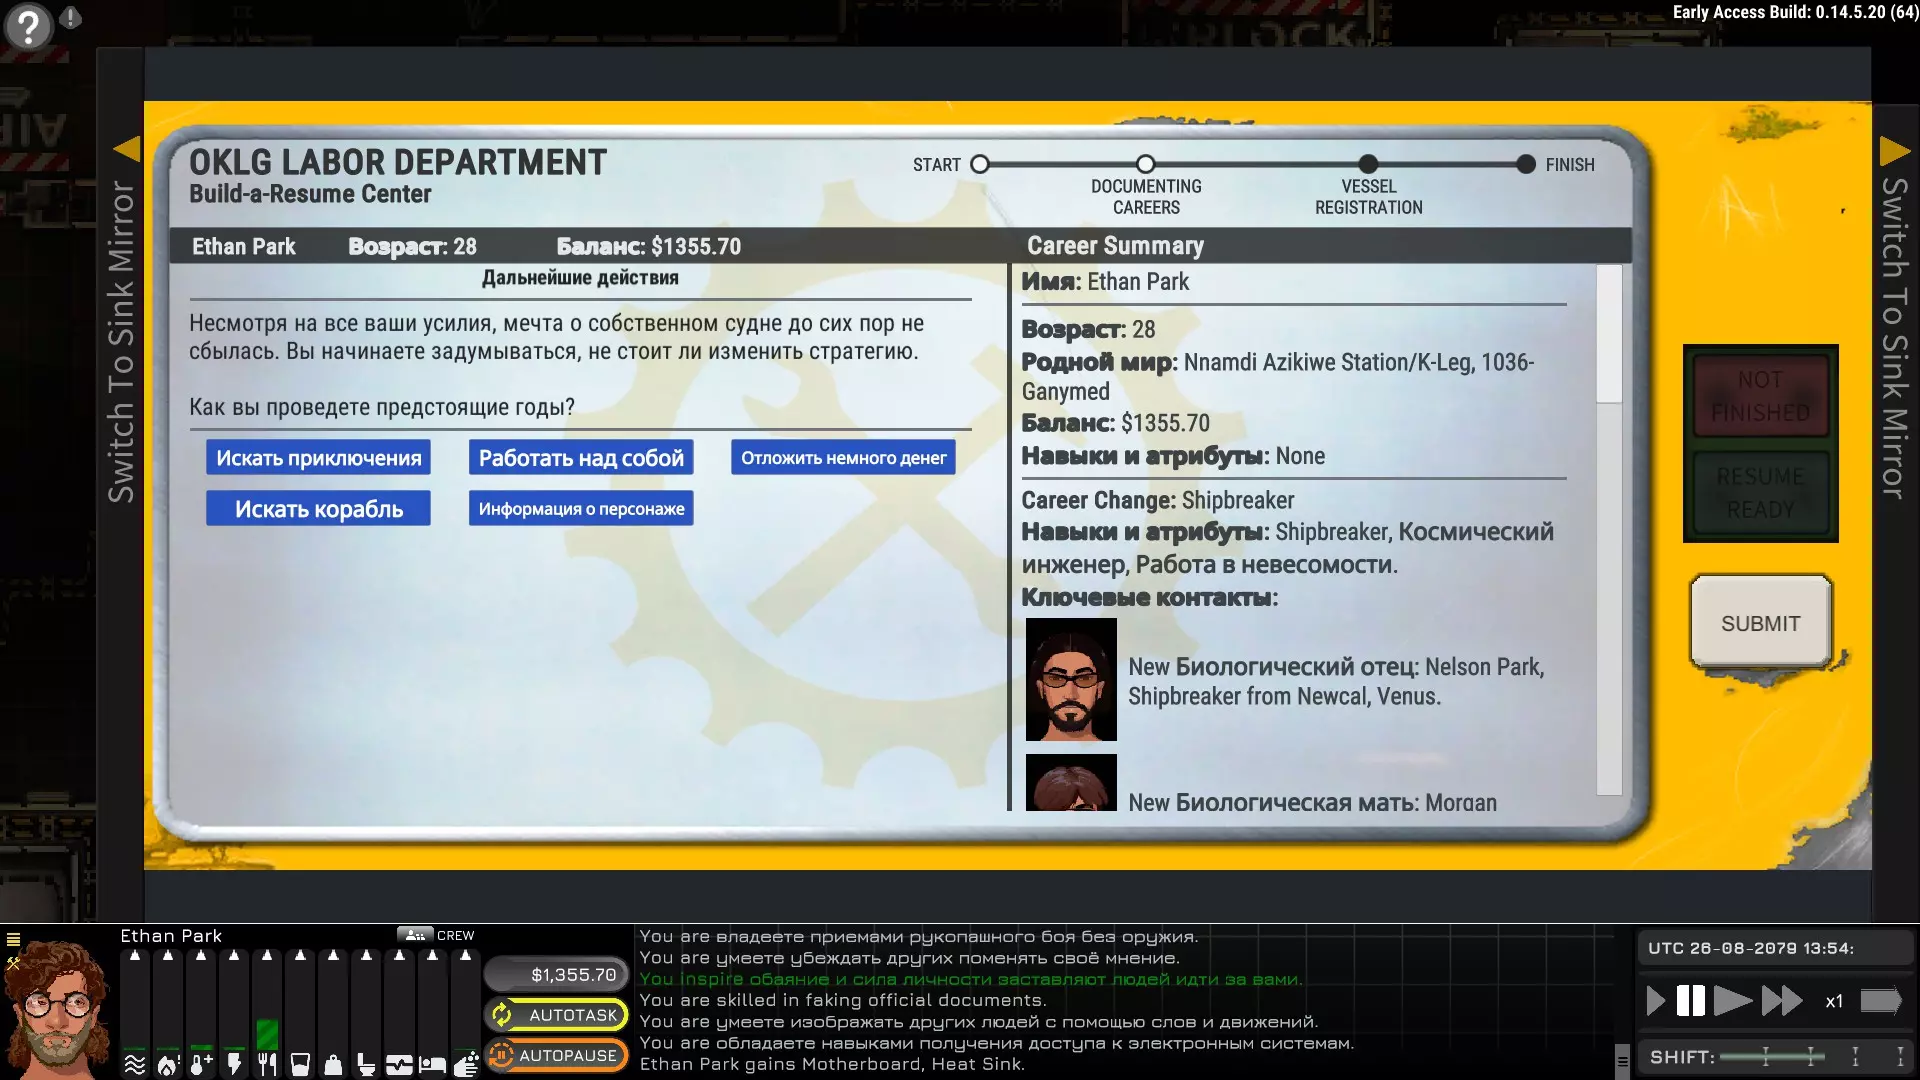Open the help question mark icon
This screenshot has height=1080, width=1920.
pyautogui.click(x=28, y=26)
